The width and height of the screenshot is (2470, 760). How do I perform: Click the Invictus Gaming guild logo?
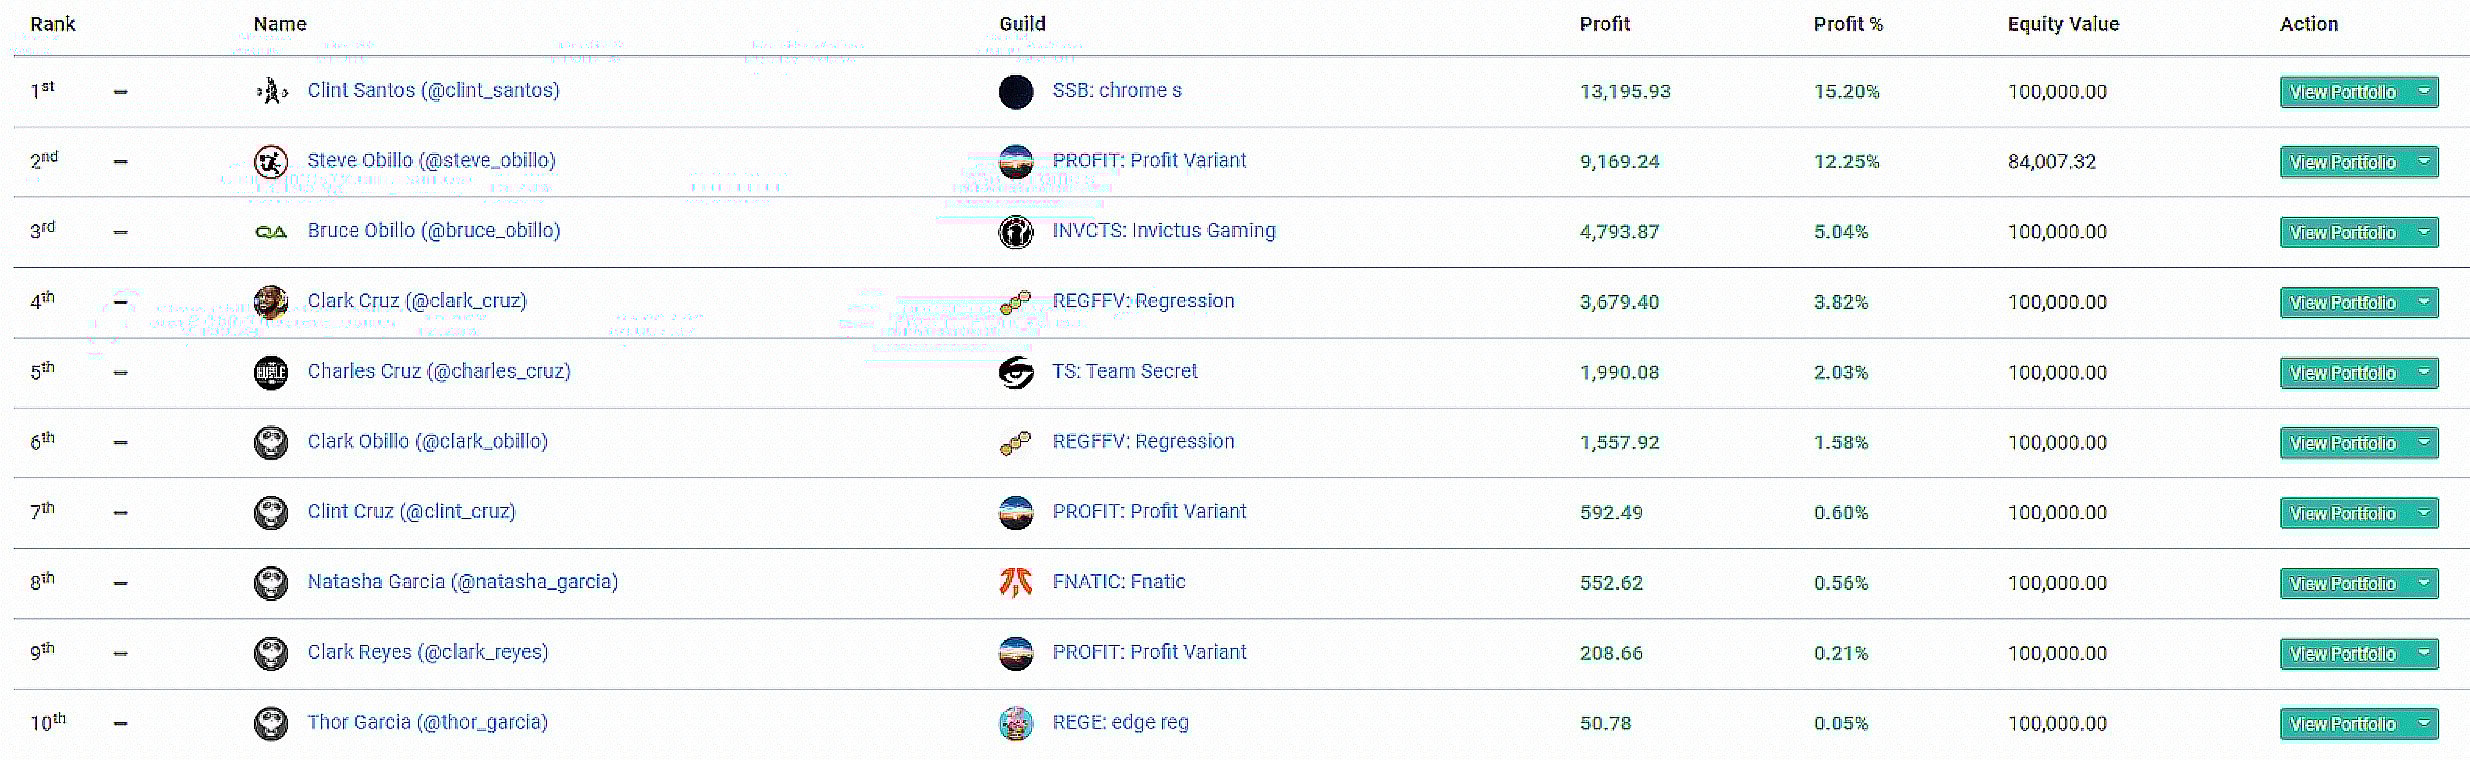click(1016, 232)
